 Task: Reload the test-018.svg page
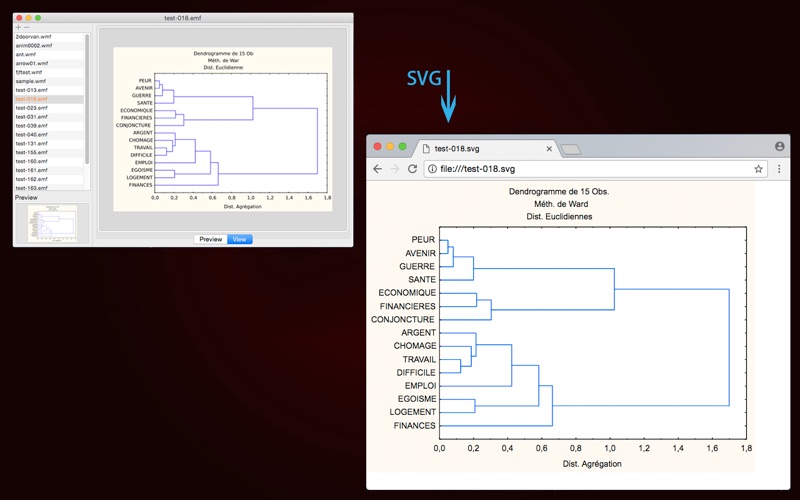click(412, 169)
